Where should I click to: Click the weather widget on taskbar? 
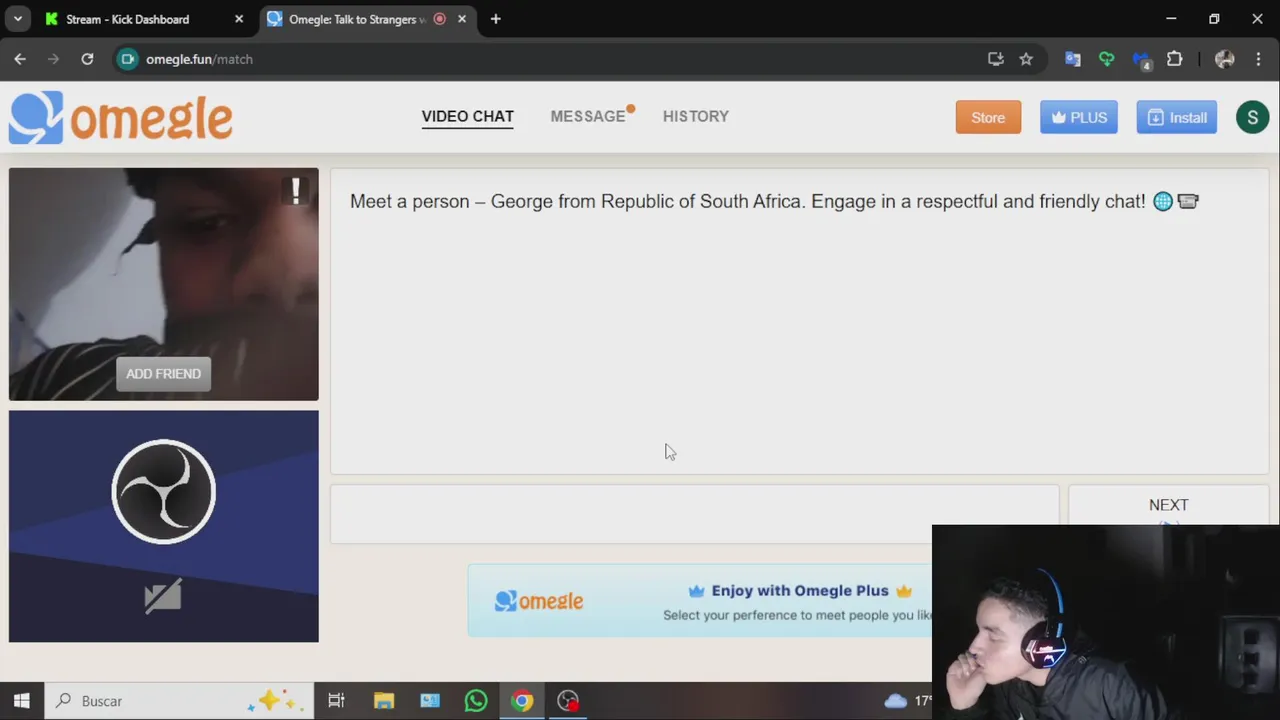[908, 701]
